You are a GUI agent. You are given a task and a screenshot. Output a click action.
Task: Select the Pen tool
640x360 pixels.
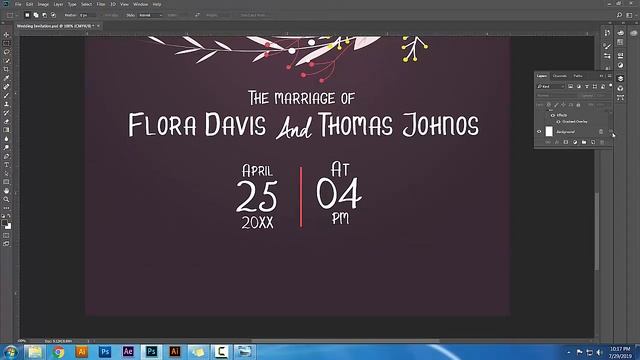tap(6, 156)
